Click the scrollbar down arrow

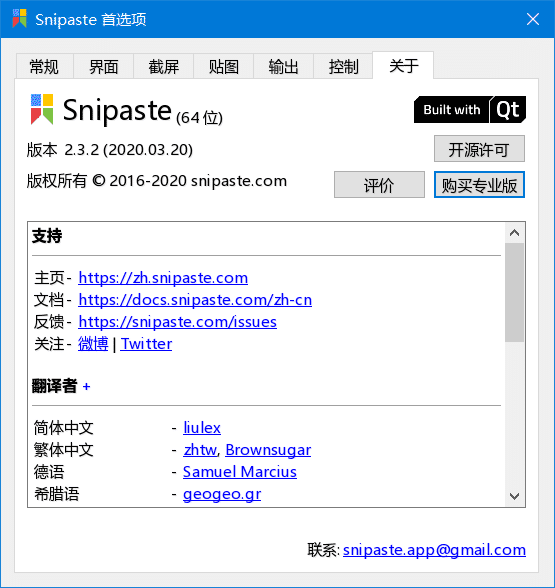[514, 496]
